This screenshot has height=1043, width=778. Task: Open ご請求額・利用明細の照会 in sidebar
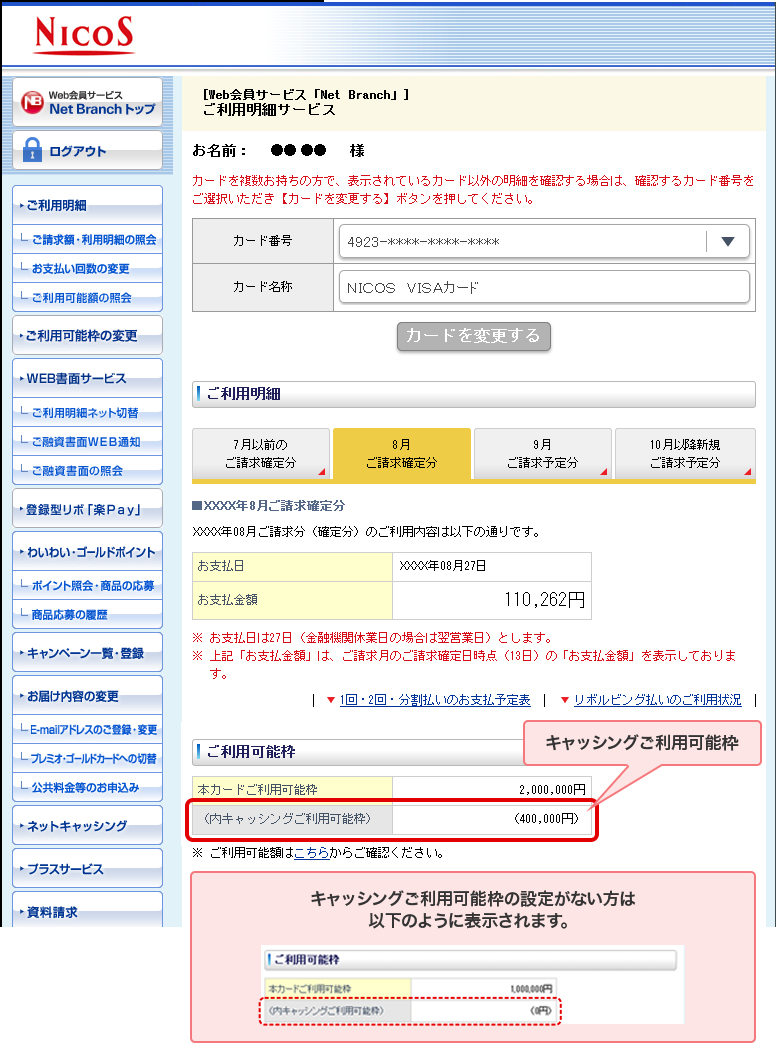[x=93, y=240]
